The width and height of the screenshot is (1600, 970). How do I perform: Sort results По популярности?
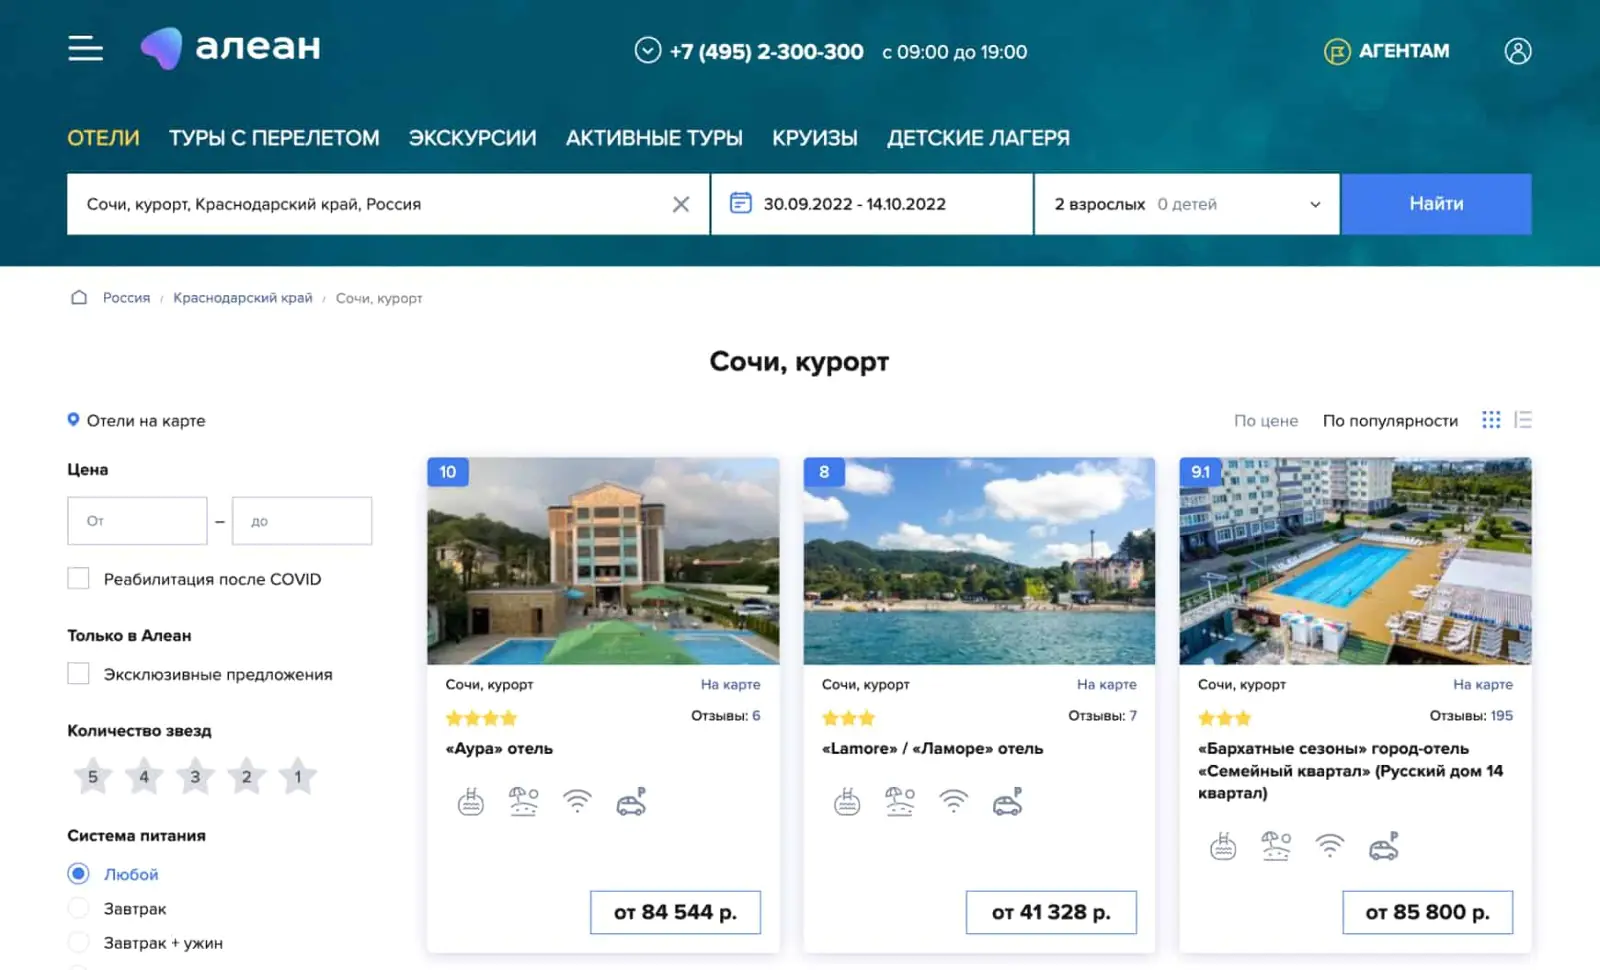tap(1390, 421)
